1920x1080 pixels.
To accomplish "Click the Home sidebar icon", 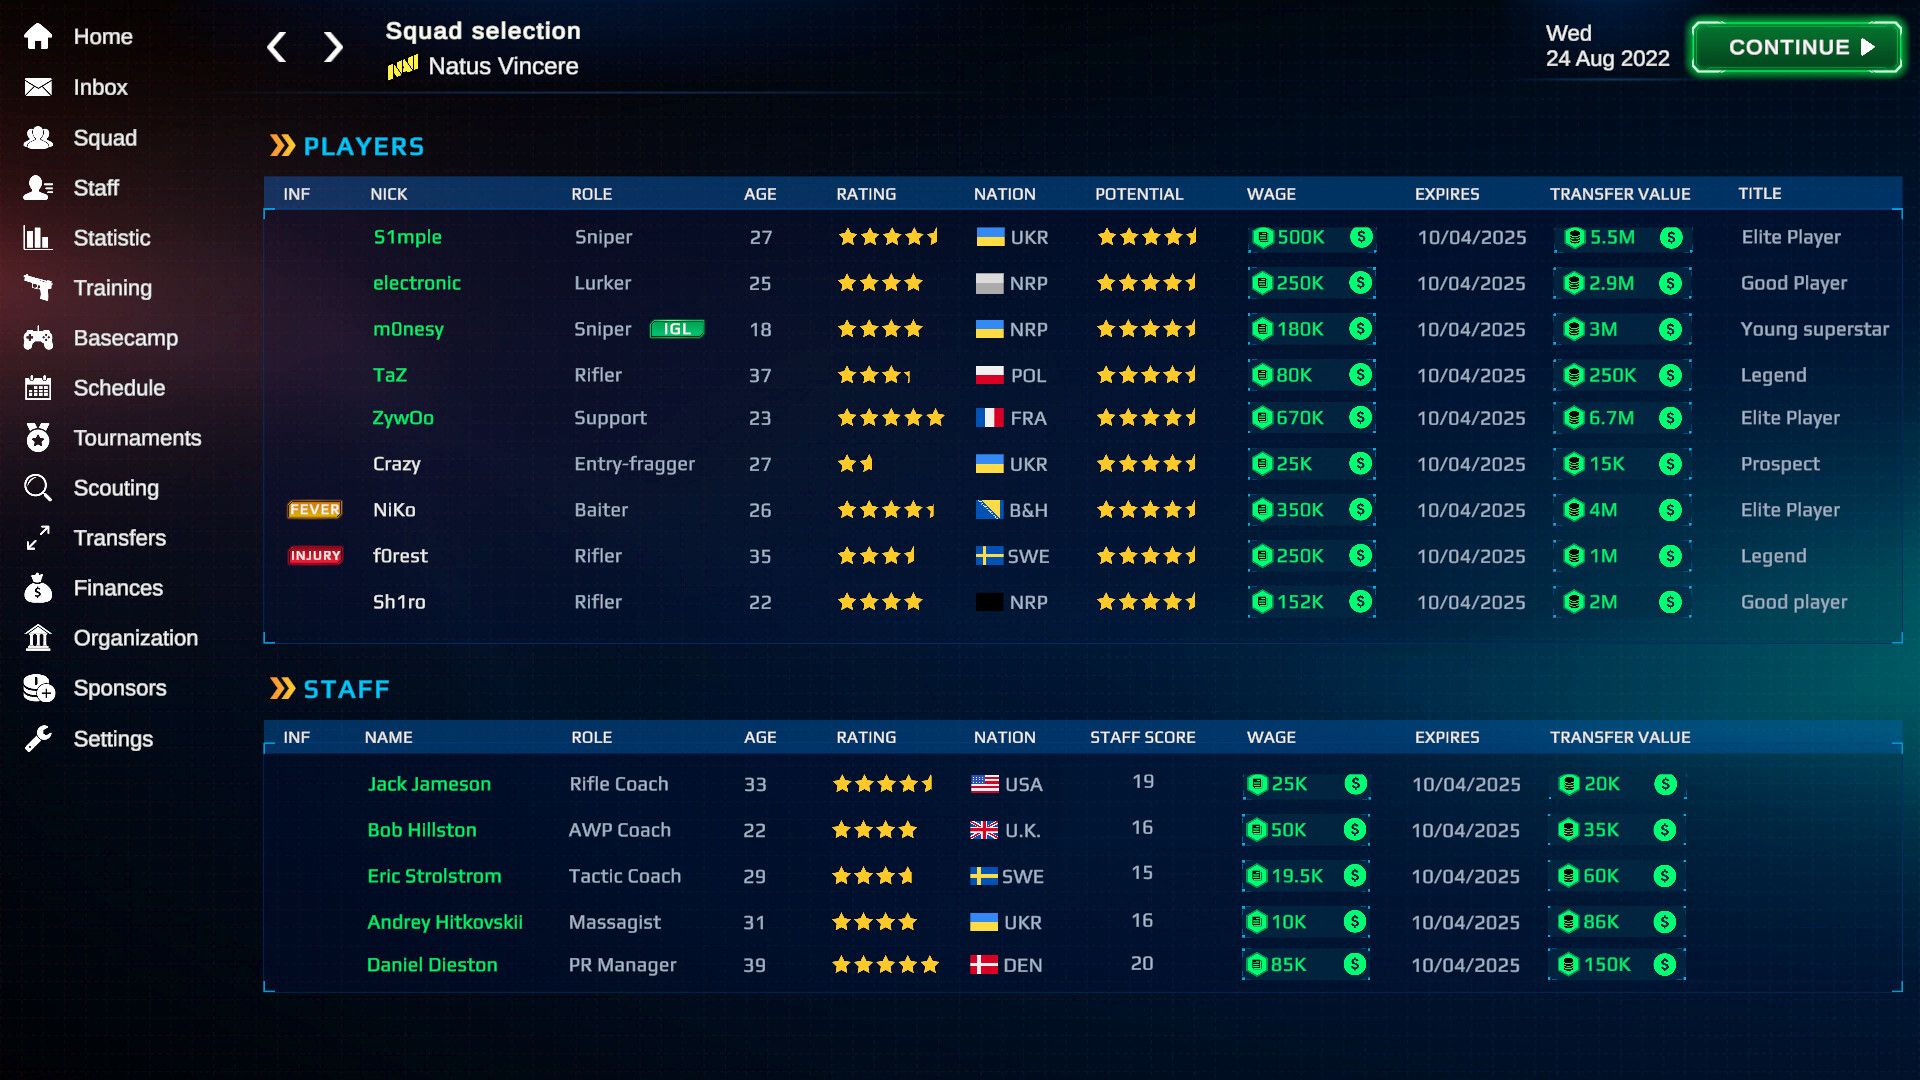I will pyautogui.click(x=38, y=36).
